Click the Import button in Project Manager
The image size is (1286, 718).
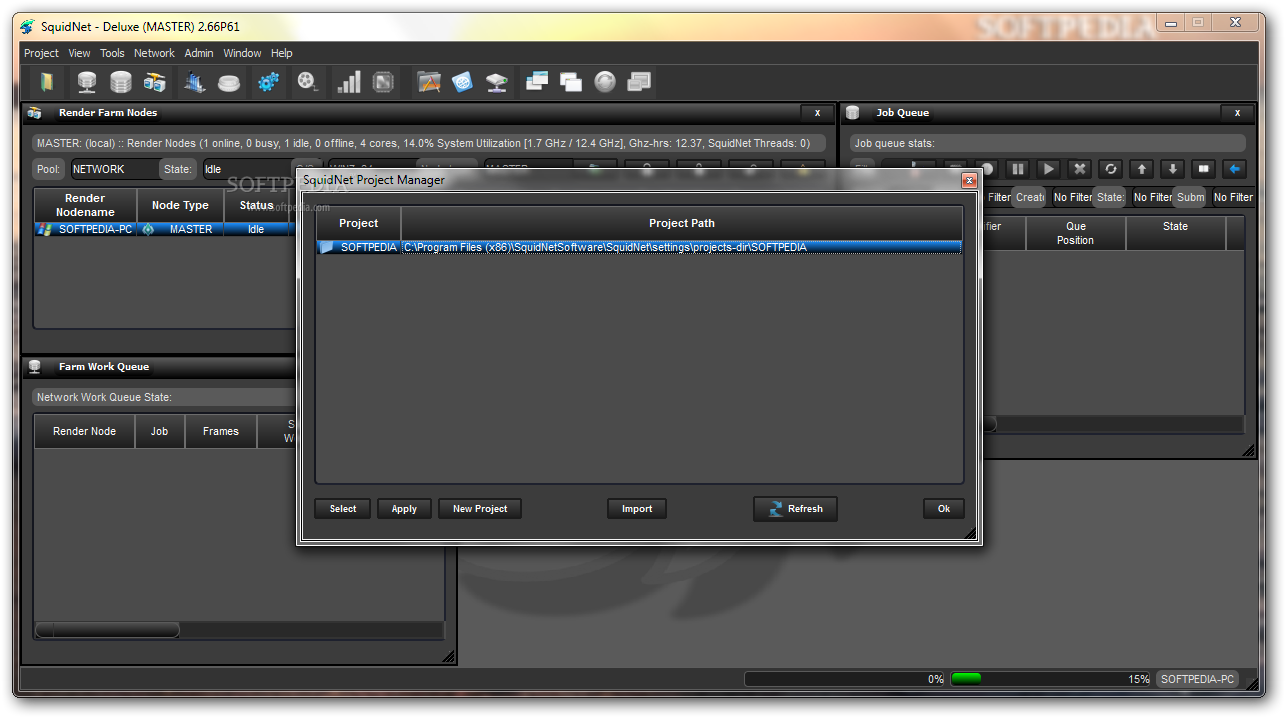coord(637,509)
